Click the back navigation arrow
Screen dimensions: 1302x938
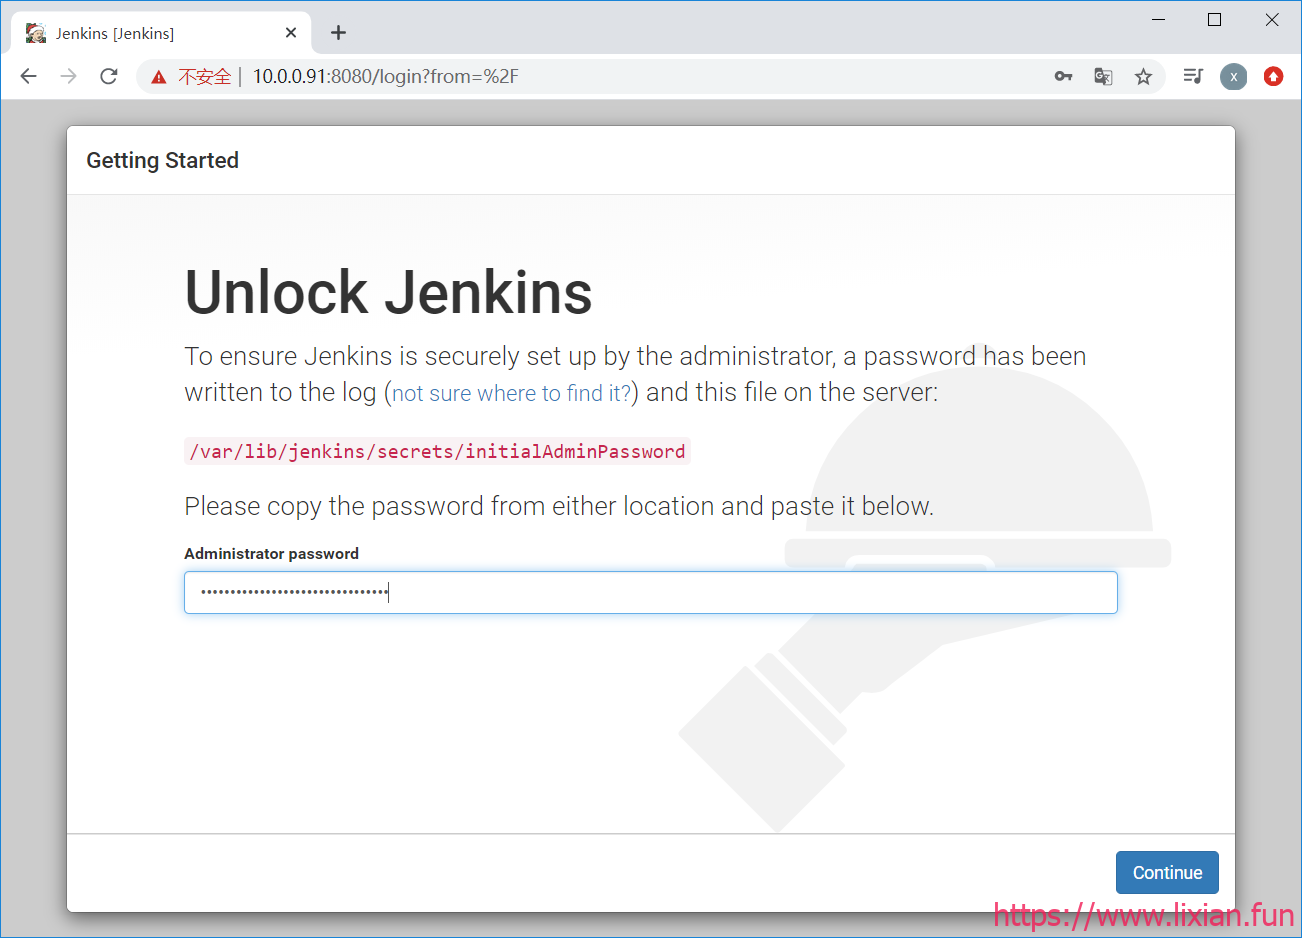28,76
